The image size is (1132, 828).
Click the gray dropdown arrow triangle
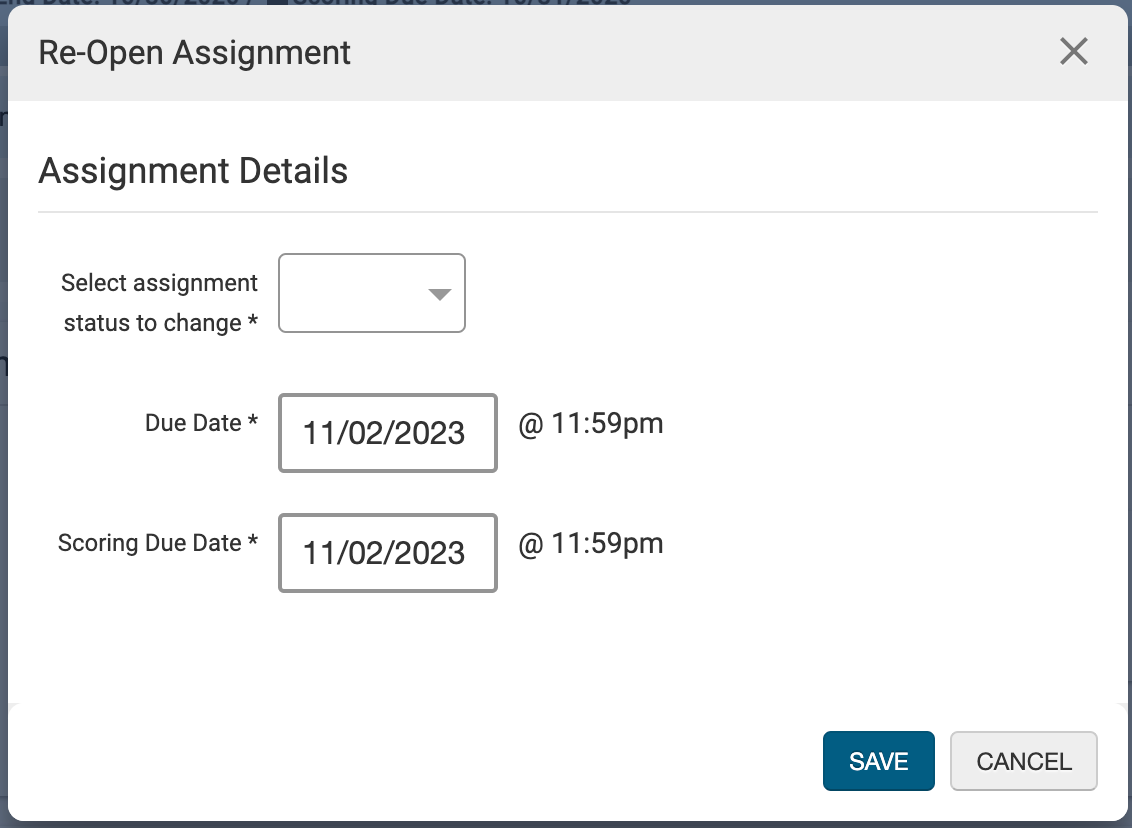(x=439, y=294)
